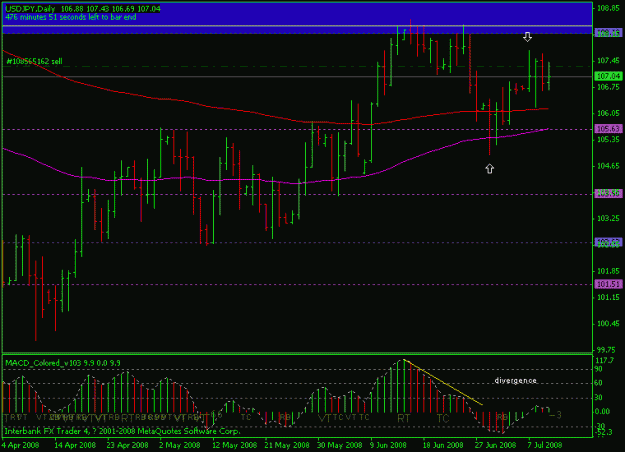Click the 106.05 price scale value
This screenshot has height=452, width=625.
[x=608, y=113]
